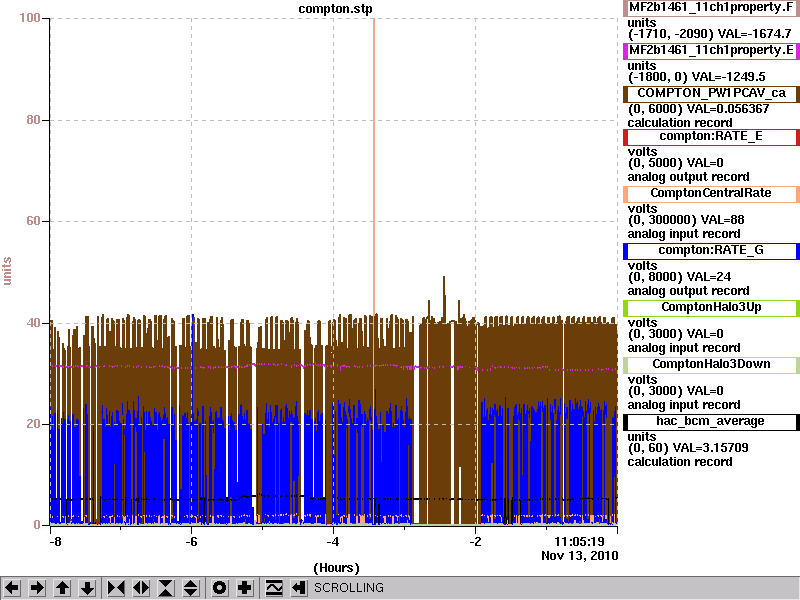Select the black hac_bcm_average legend entry
The image size is (800, 600).
pos(711,421)
